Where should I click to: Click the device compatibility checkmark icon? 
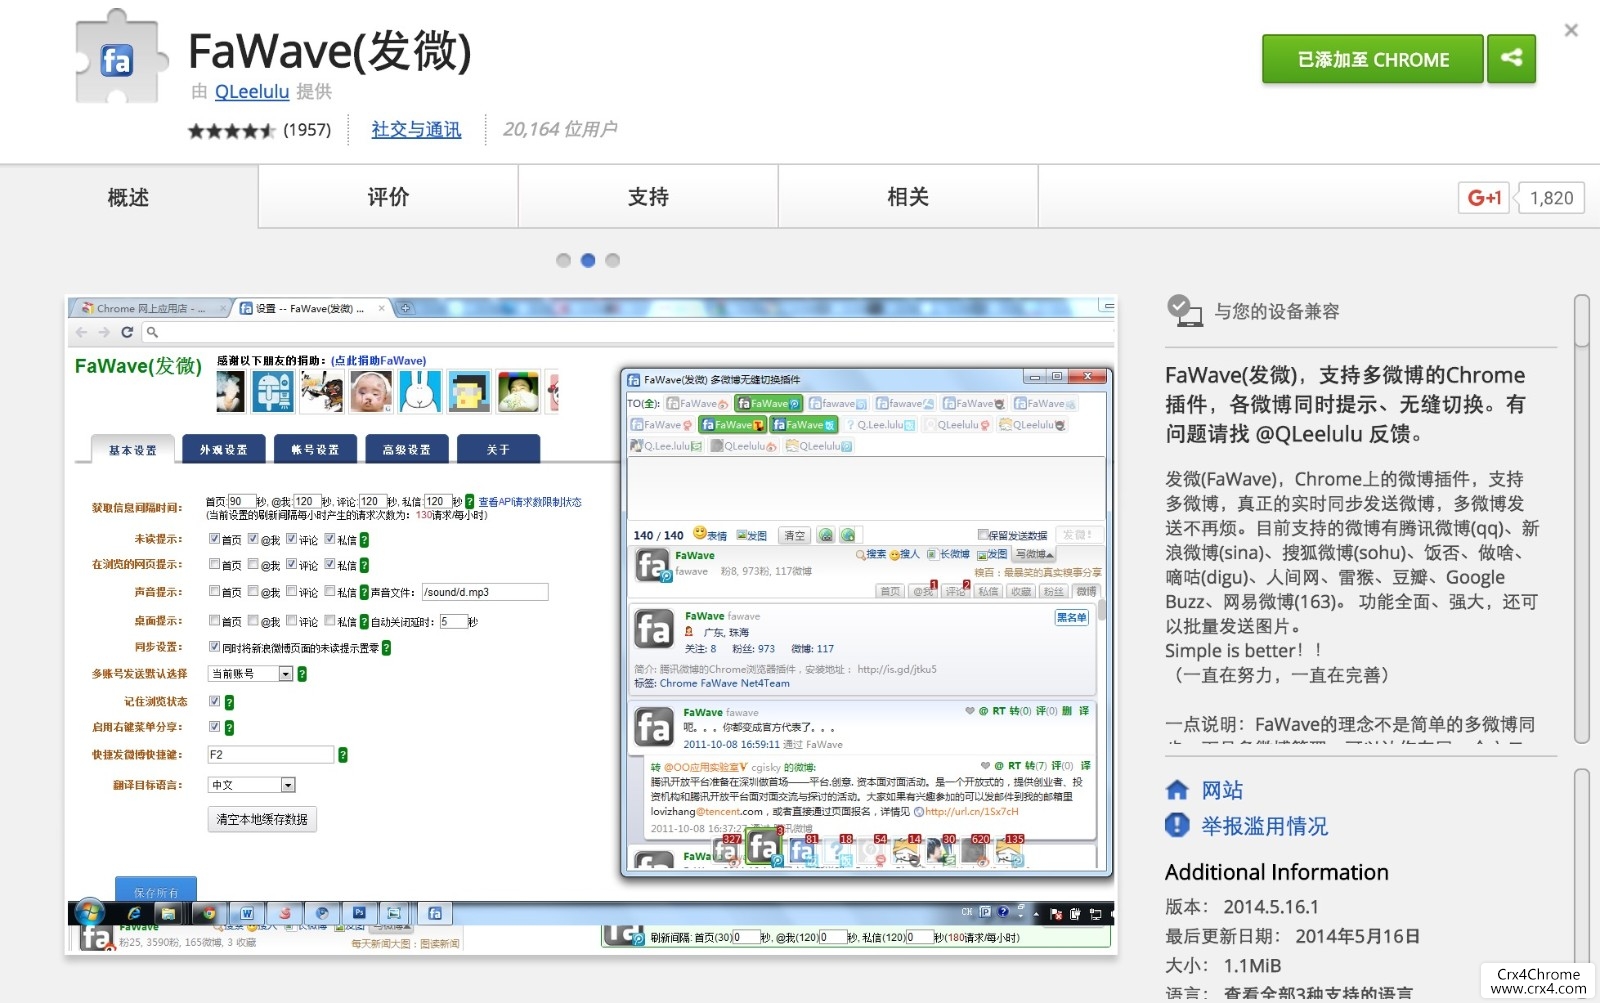click(1184, 311)
